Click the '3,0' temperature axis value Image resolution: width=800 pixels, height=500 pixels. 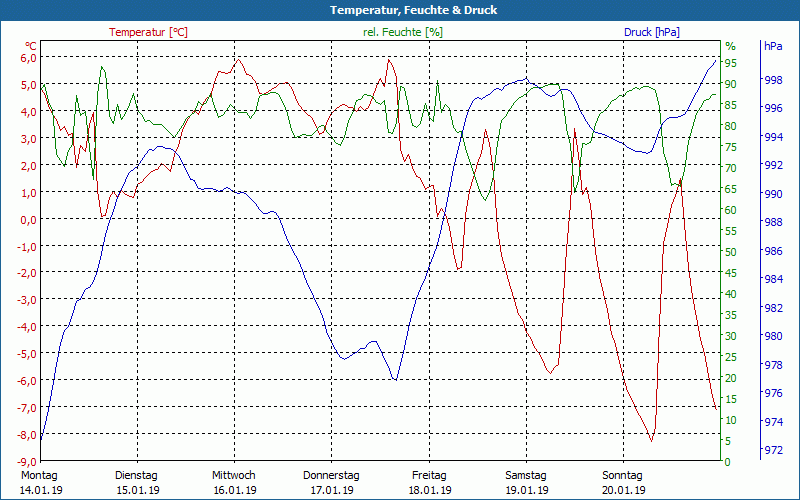[x=28, y=139]
